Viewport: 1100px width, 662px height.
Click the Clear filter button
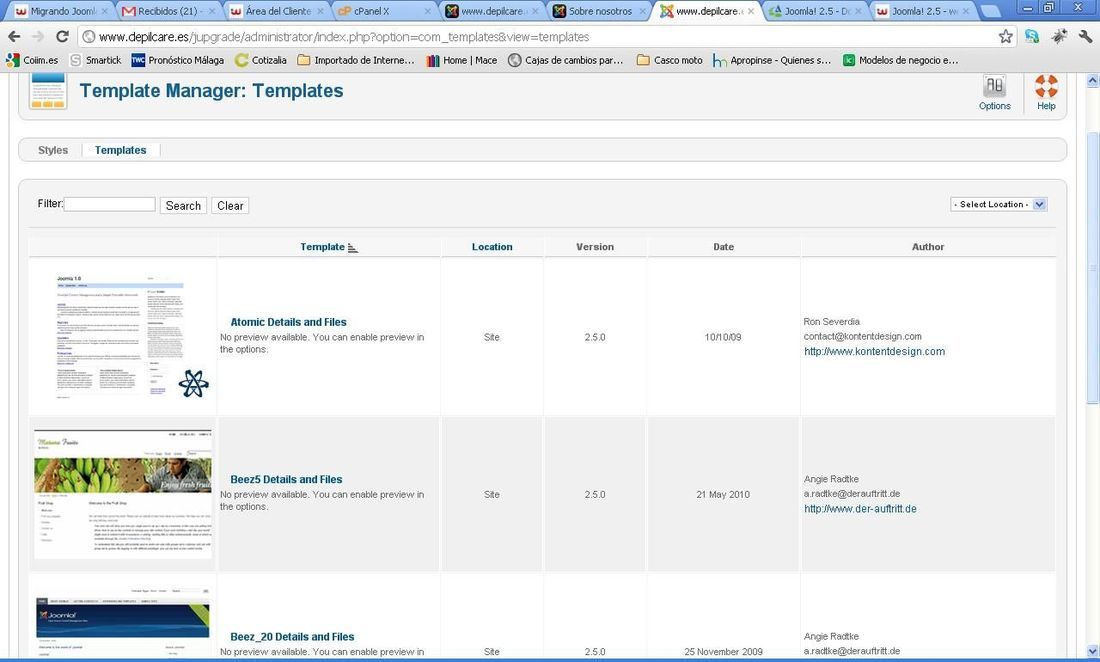230,205
